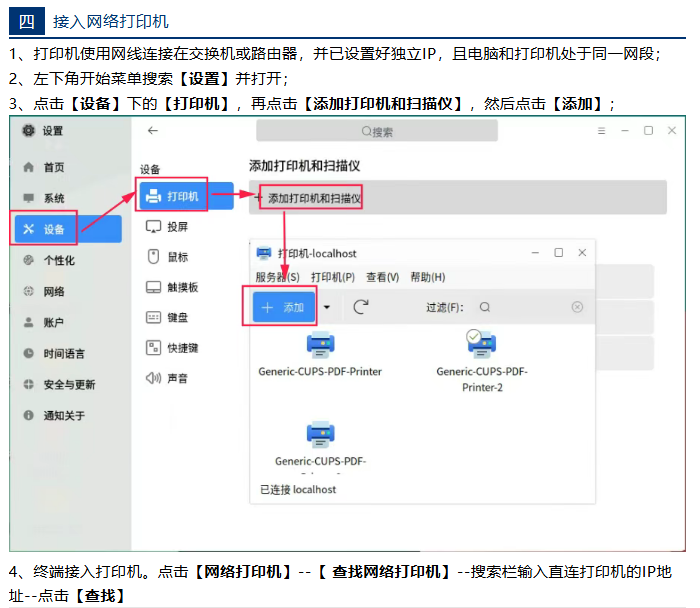The width and height of the screenshot is (700, 608).
Task: Open the 服务器(S) menu
Action: click(x=277, y=277)
